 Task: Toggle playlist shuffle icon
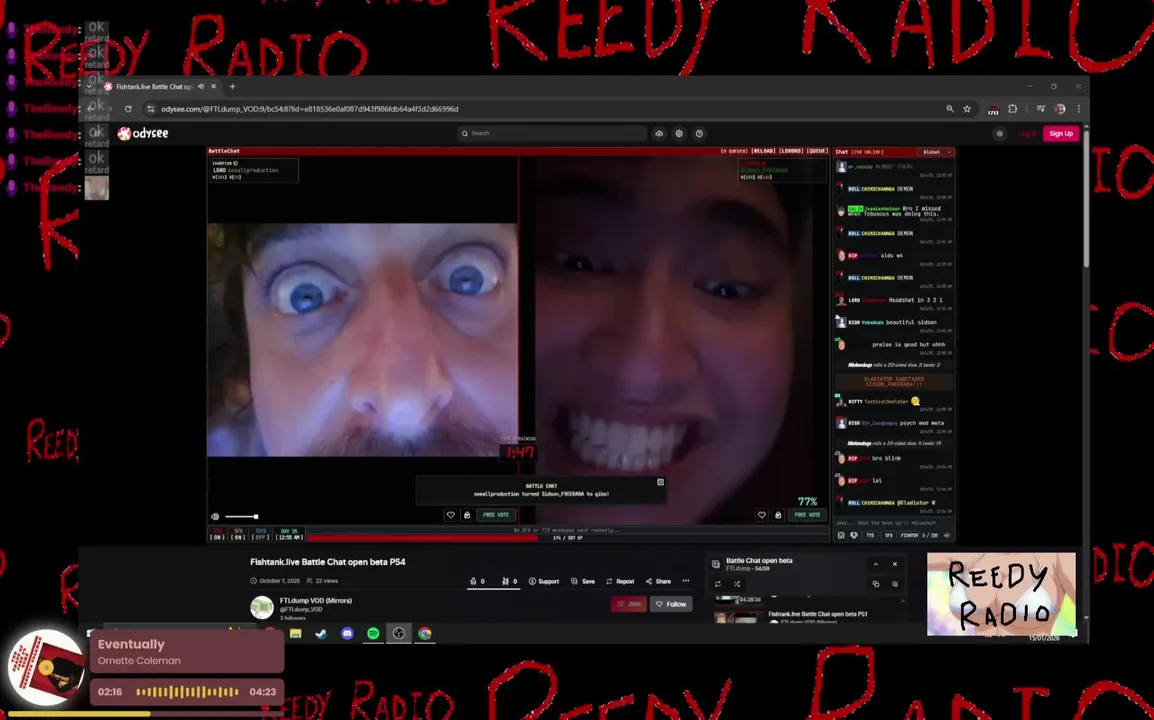(x=737, y=584)
